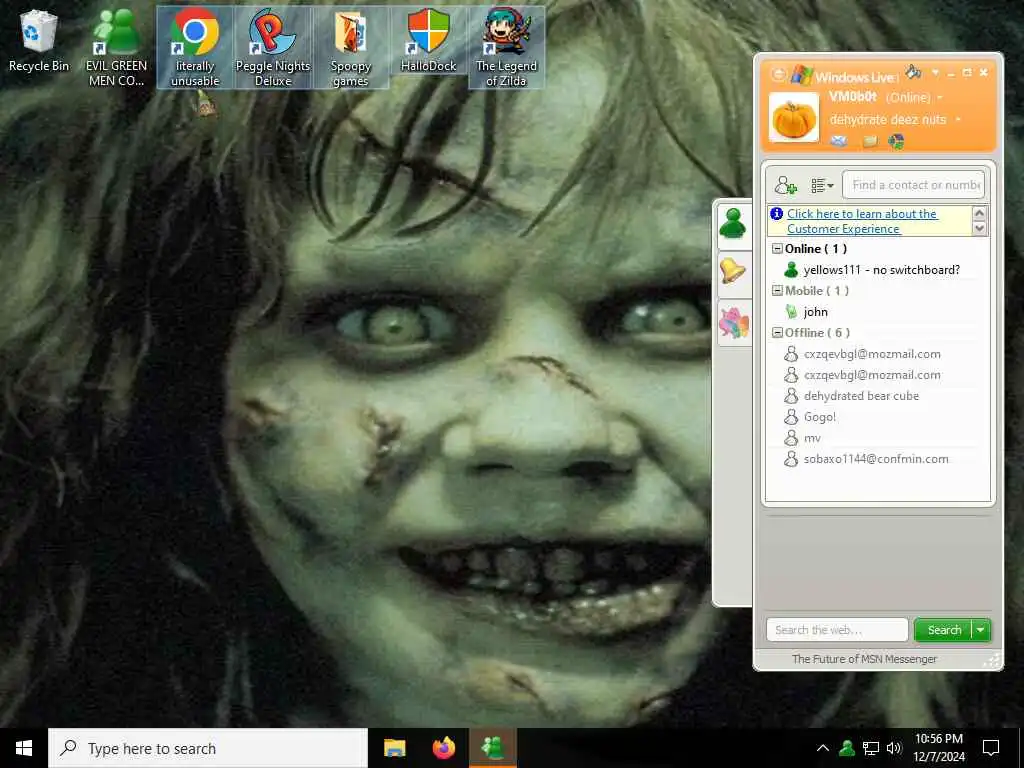Switch to the green buddy contacts tab
The height and width of the screenshot is (768, 1024).
(x=733, y=225)
